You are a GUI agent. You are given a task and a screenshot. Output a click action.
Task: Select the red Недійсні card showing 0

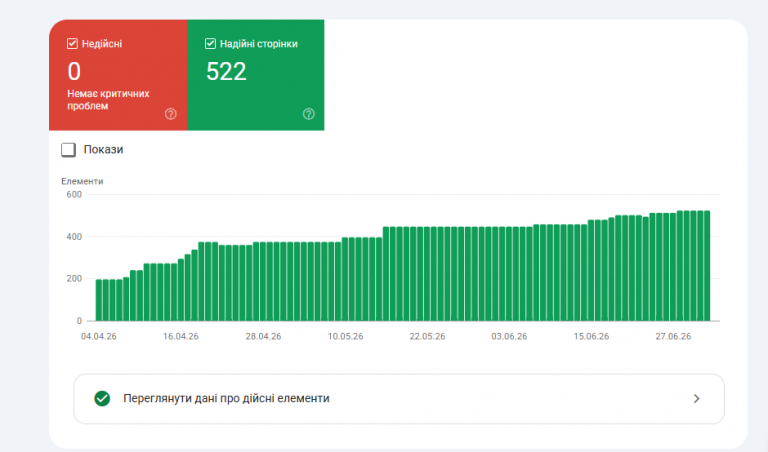pyautogui.click(x=118, y=75)
